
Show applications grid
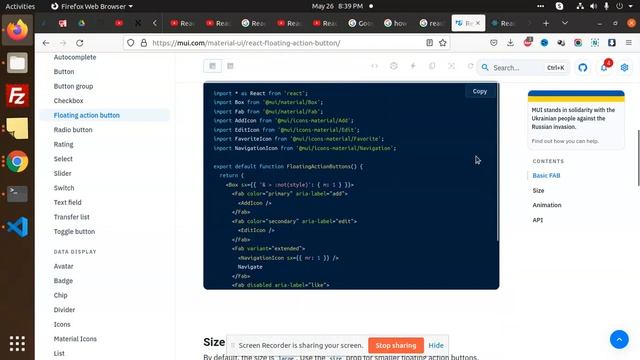tap(17, 344)
